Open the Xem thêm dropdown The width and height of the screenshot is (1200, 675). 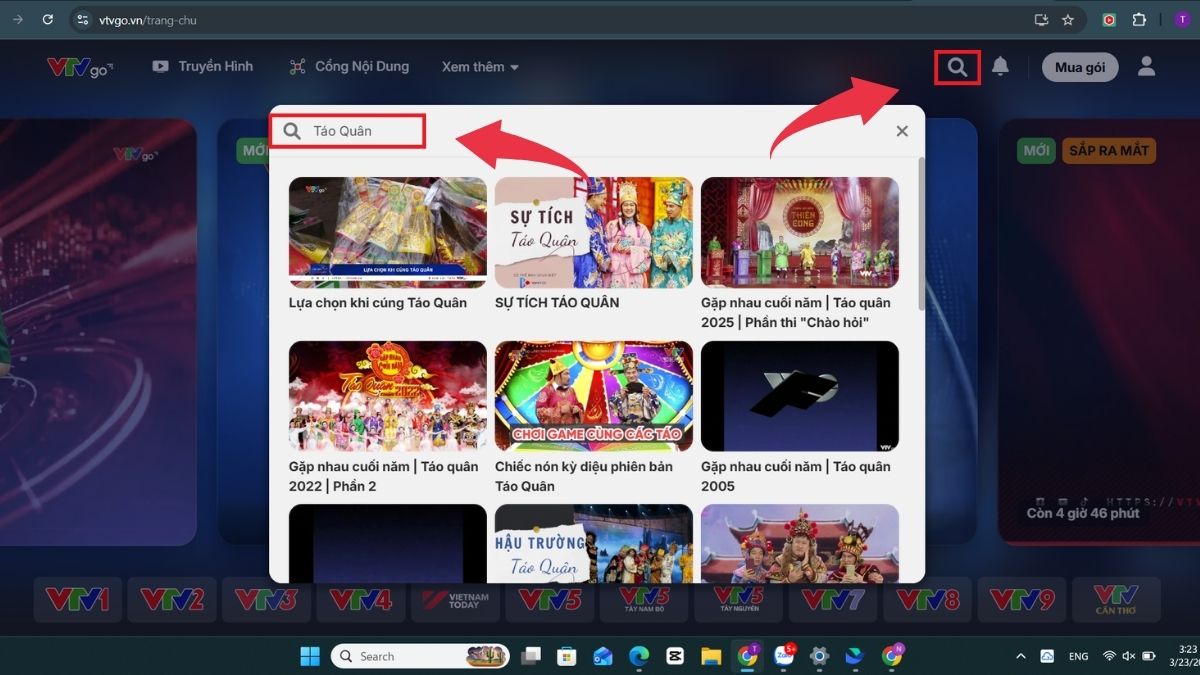coord(480,67)
